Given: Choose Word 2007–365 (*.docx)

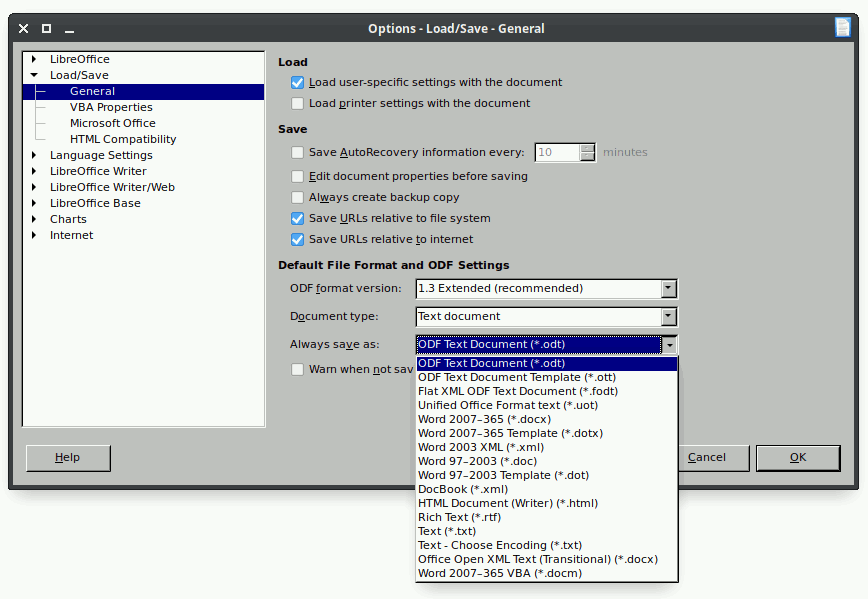Looking at the screenshot, I should [x=546, y=419].
